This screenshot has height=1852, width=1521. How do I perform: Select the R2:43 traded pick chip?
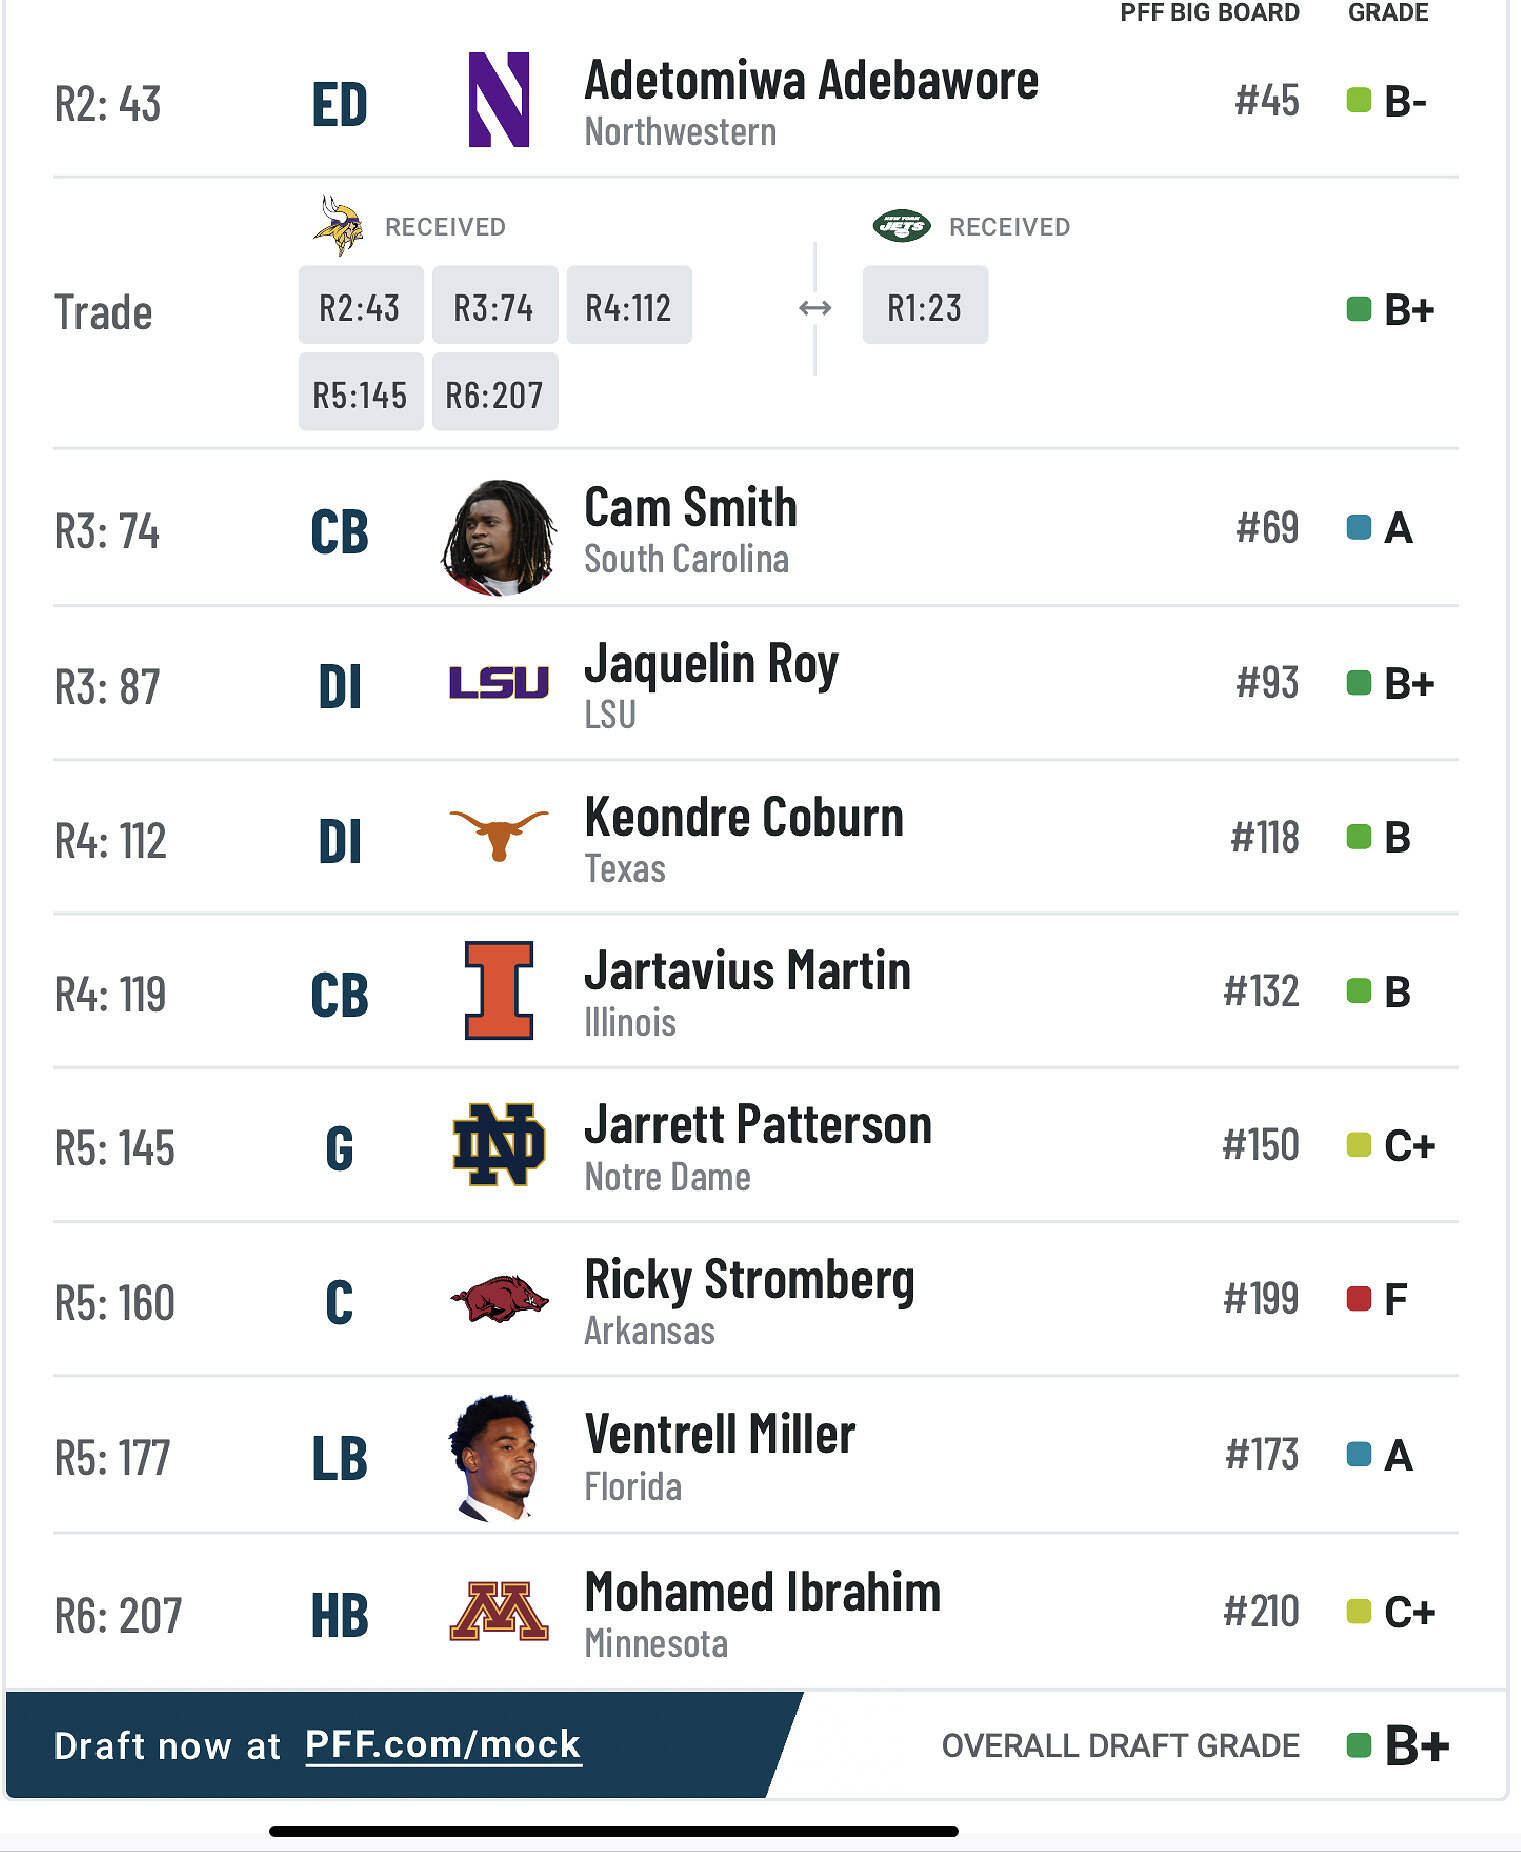click(360, 306)
